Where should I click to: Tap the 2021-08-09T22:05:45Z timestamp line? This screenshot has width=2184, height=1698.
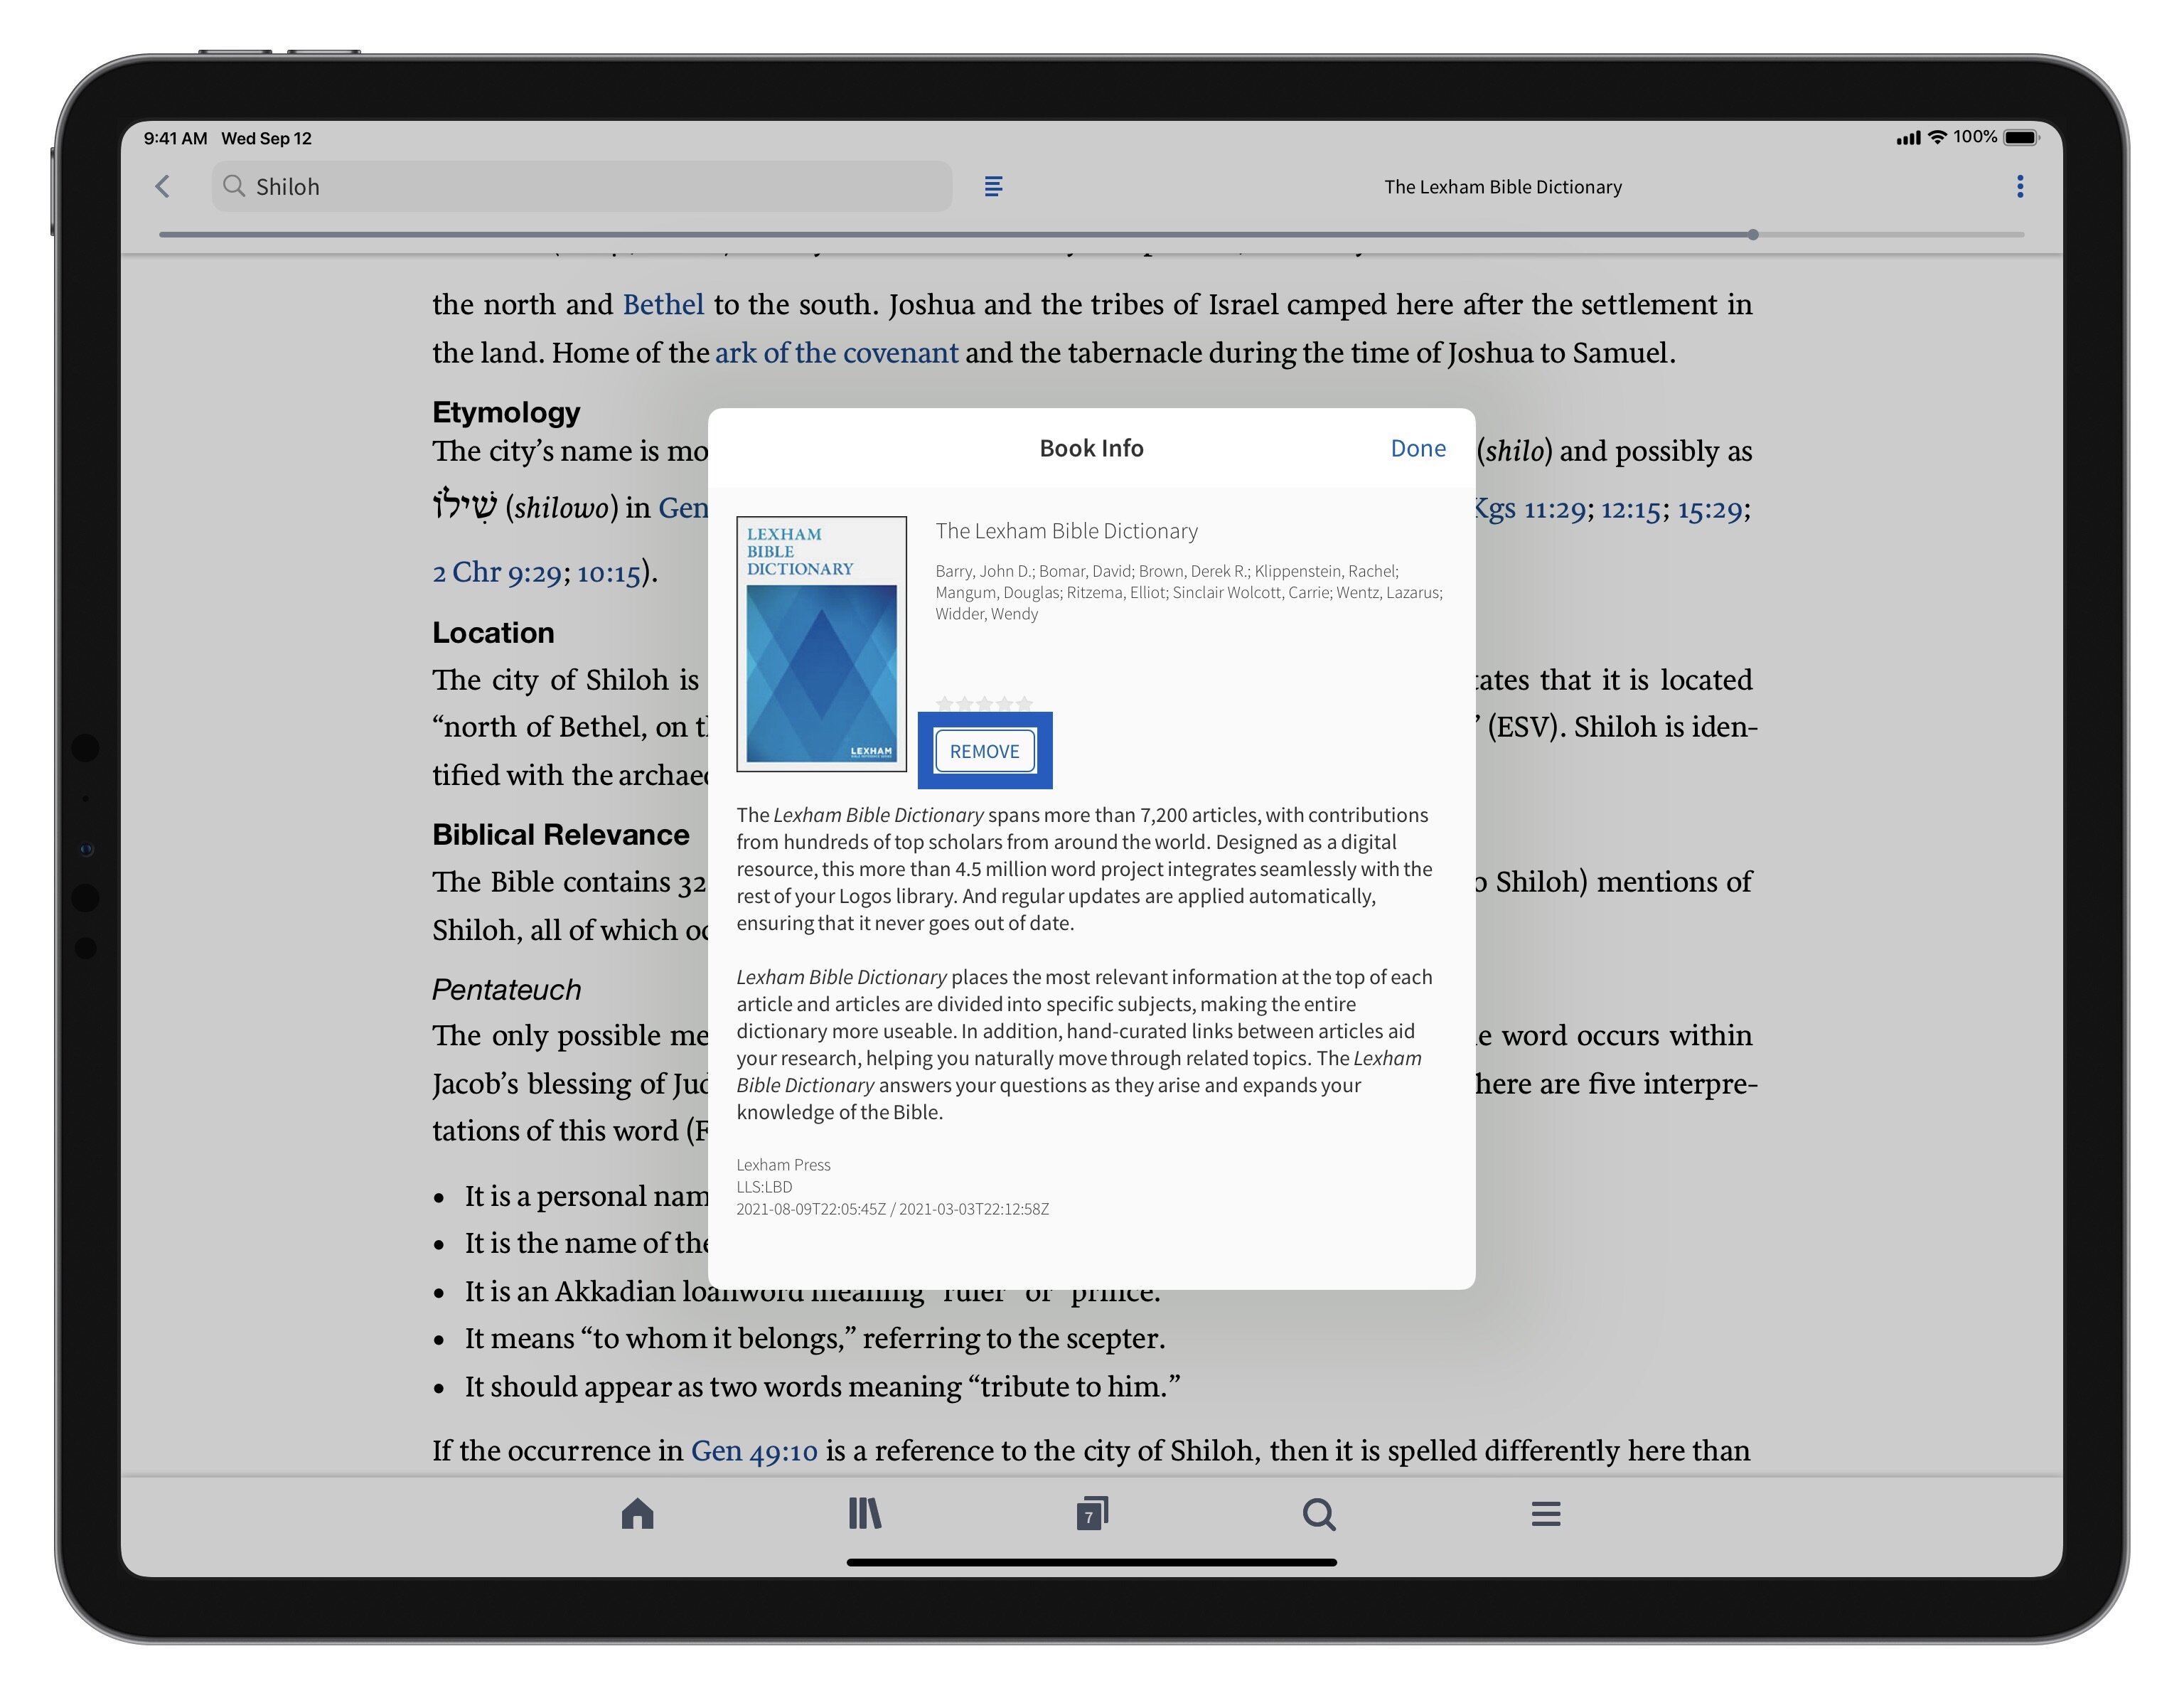coord(892,1209)
